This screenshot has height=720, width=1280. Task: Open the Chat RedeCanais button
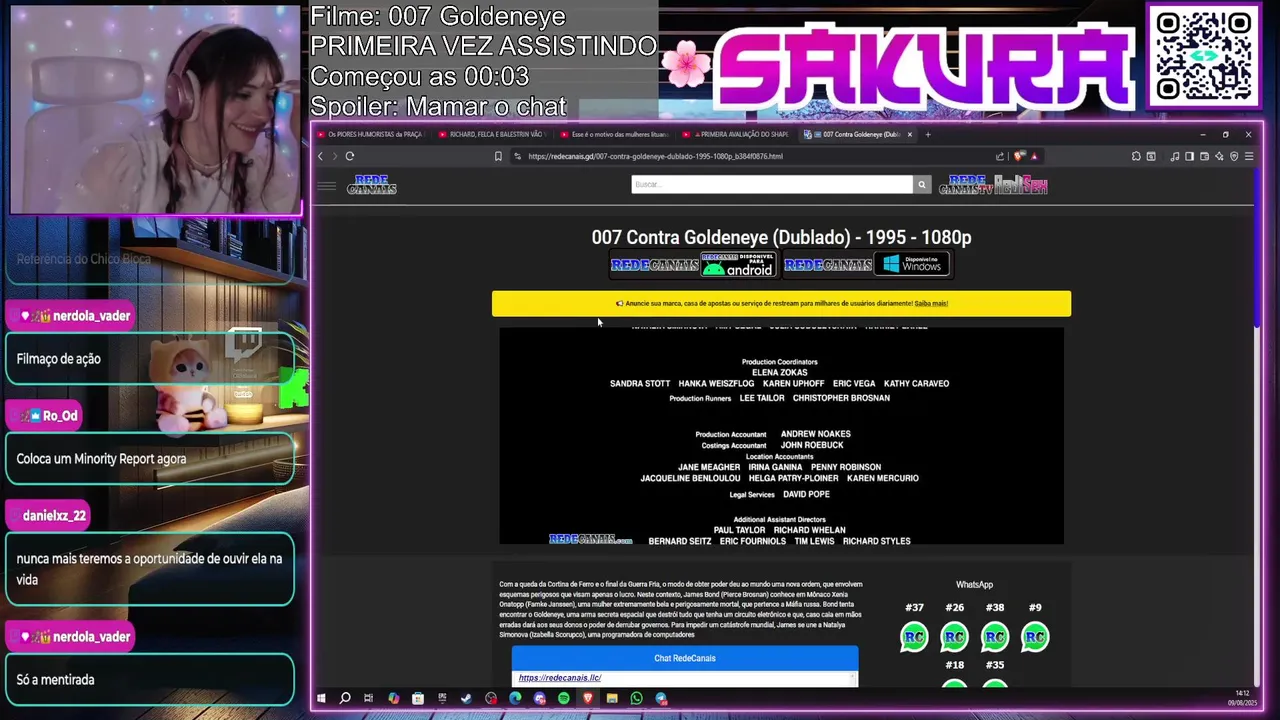click(x=685, y=658)
